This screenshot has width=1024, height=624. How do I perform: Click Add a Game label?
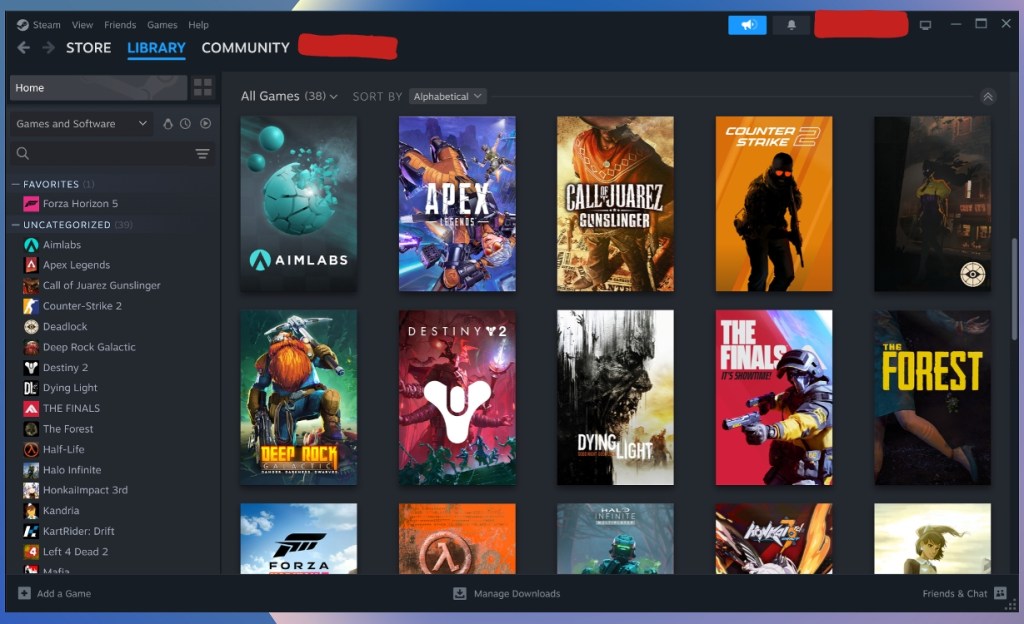click(x=64, y=593)
